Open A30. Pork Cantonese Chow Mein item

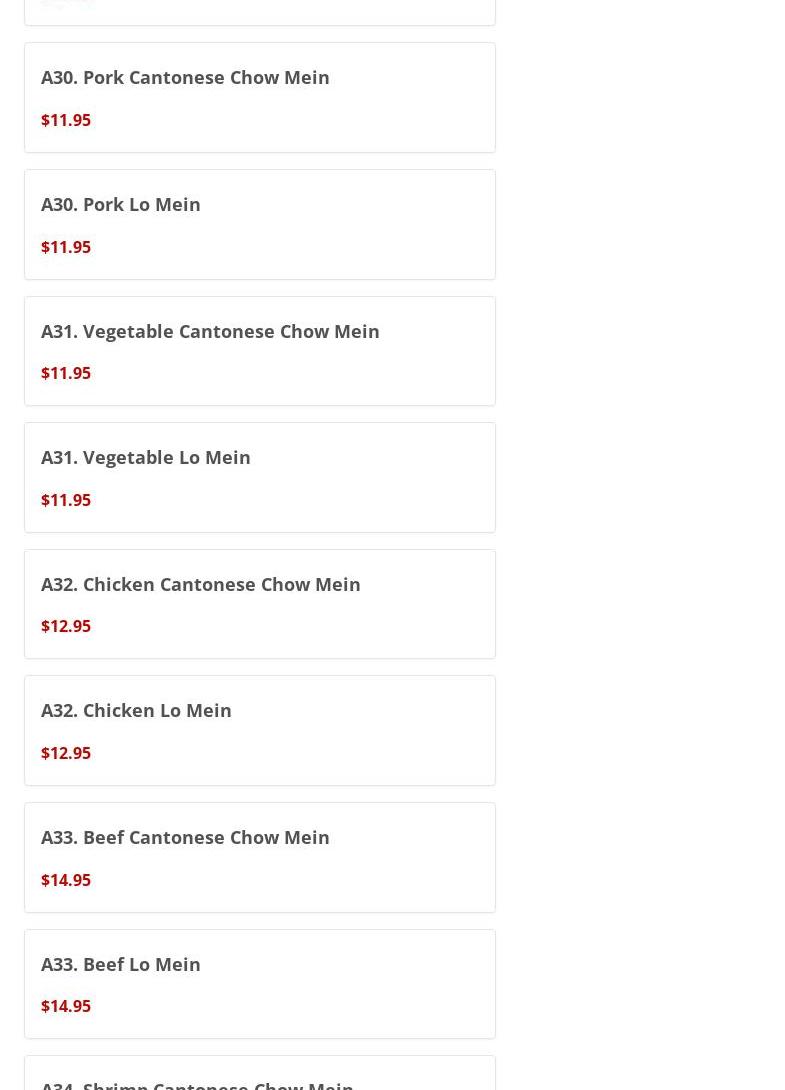(185, 77)
